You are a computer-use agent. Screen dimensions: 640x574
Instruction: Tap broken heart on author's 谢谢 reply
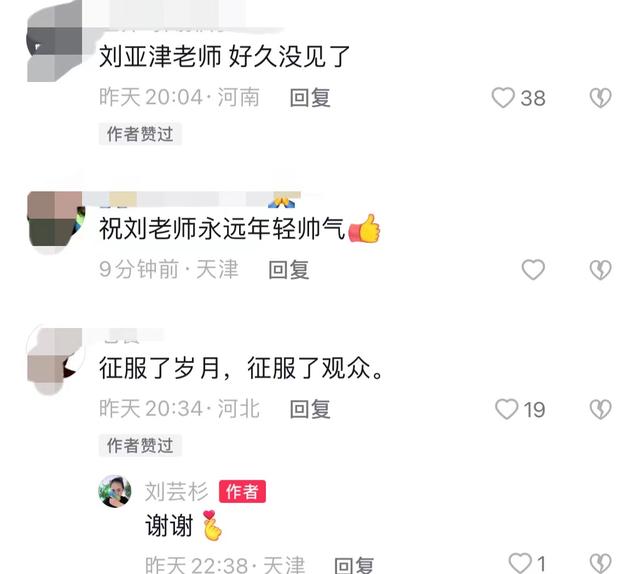(x=600, y=564)
